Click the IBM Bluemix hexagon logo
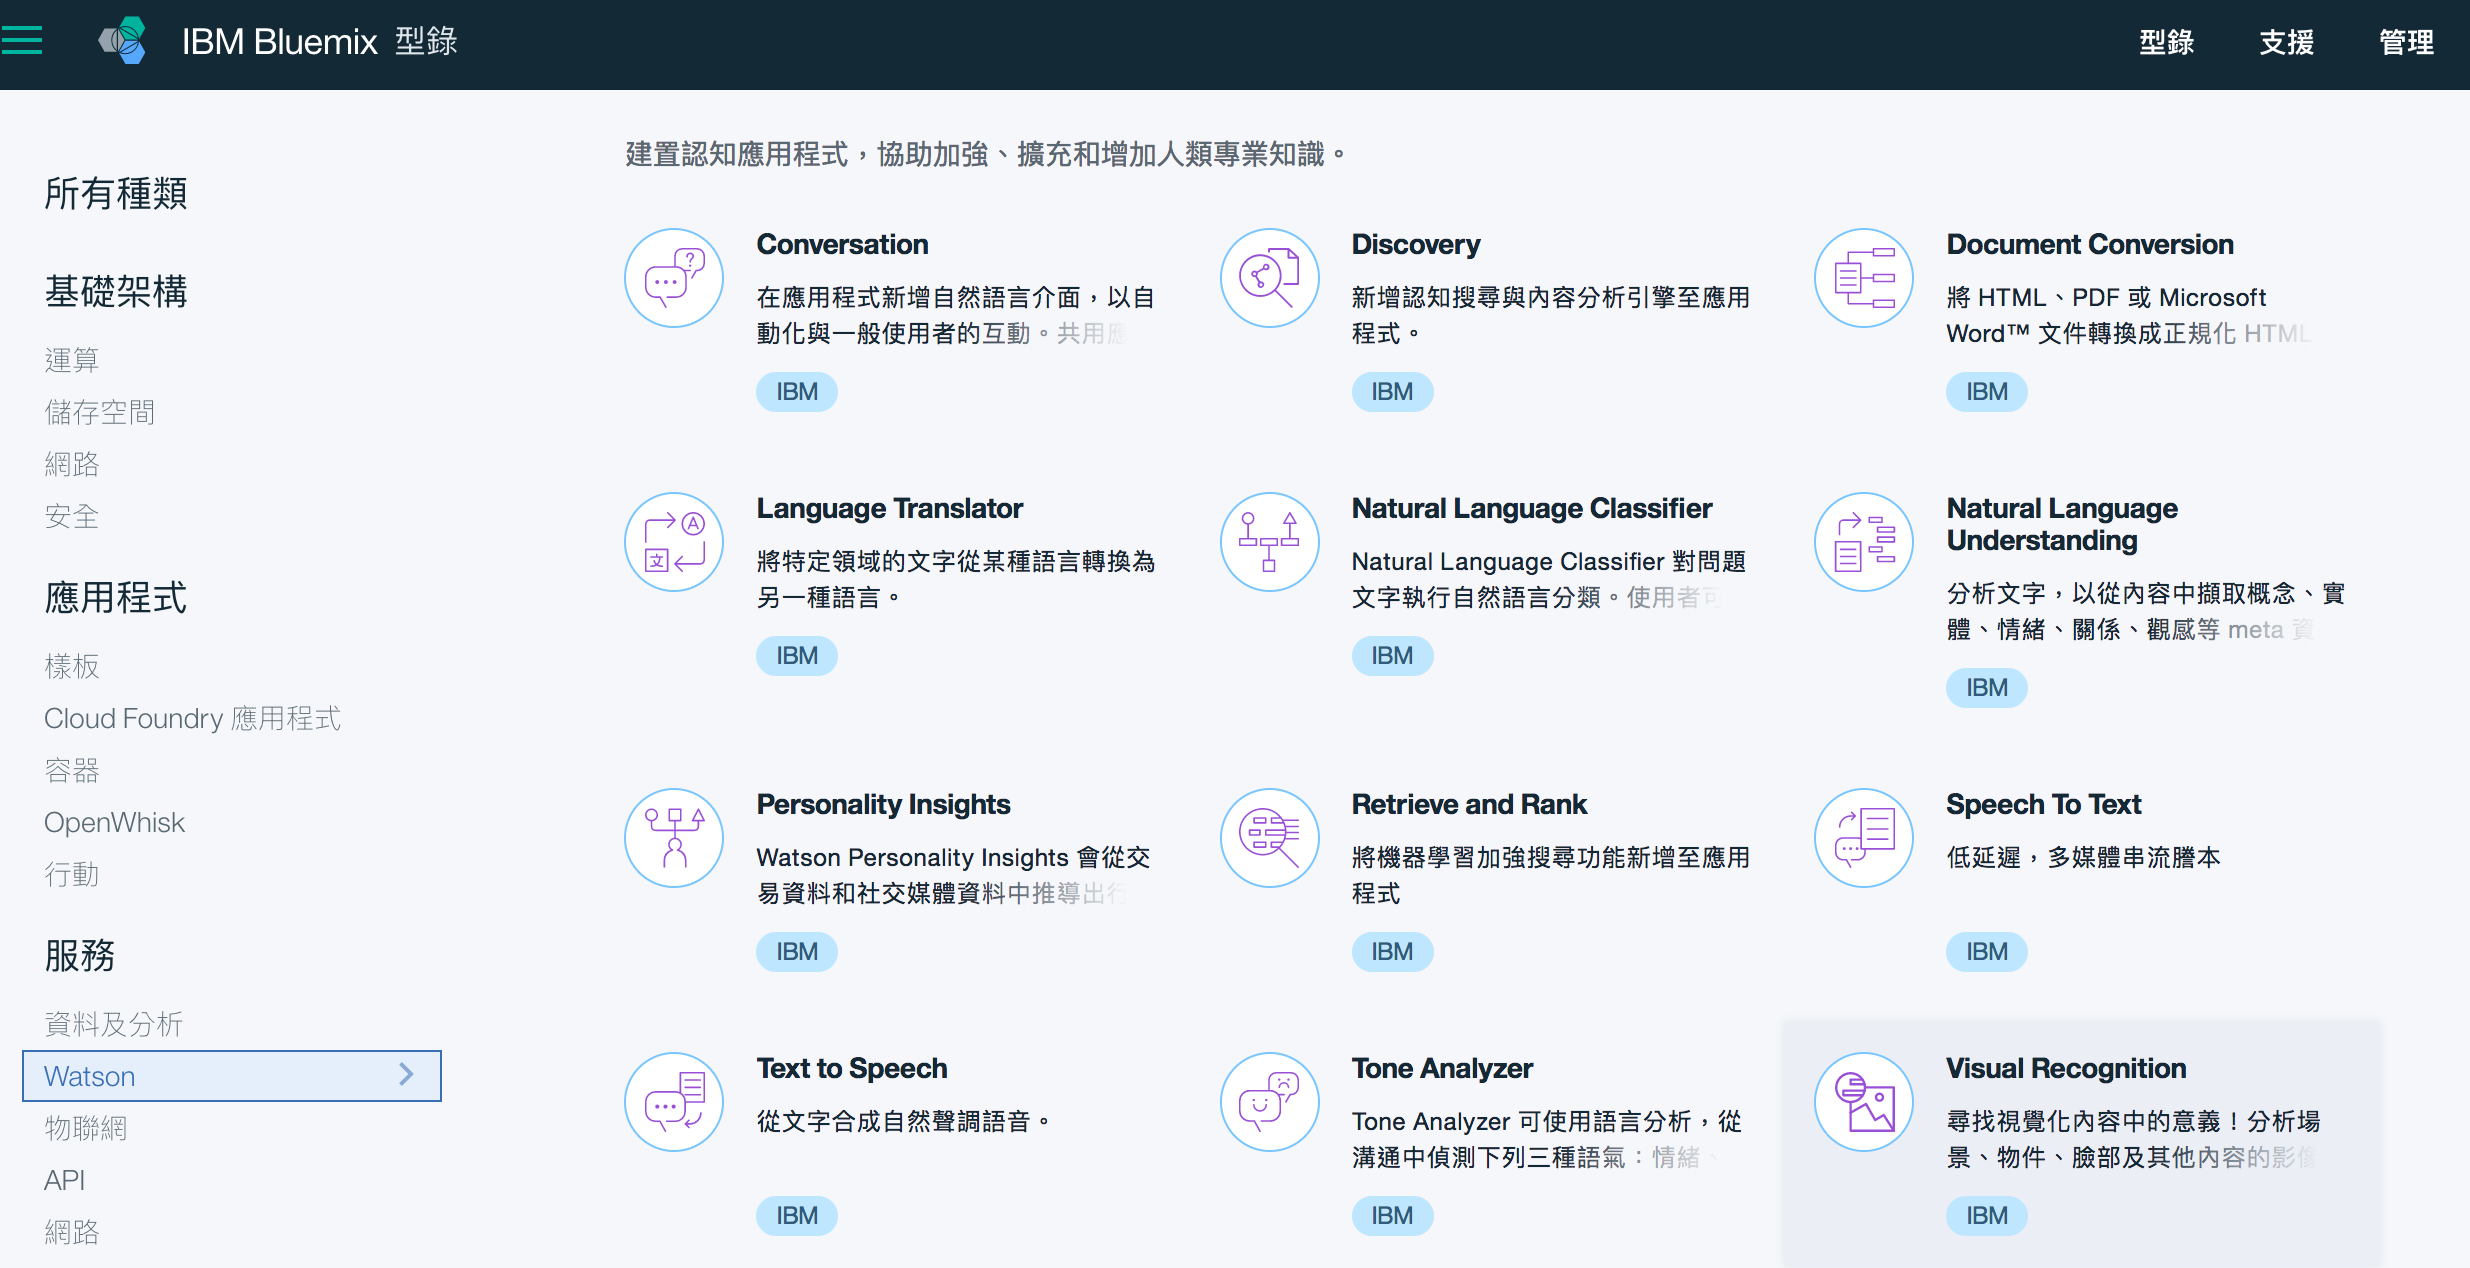 [123, 41]
